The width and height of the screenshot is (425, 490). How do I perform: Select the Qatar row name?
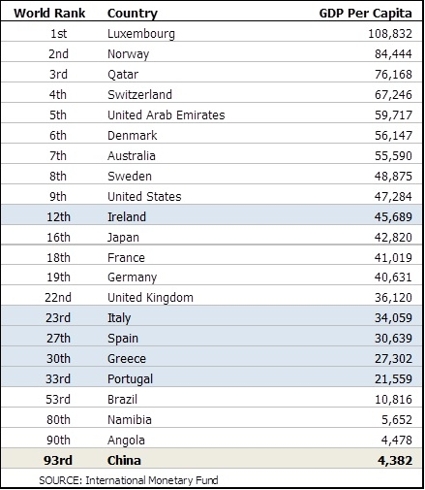point(123,75)
